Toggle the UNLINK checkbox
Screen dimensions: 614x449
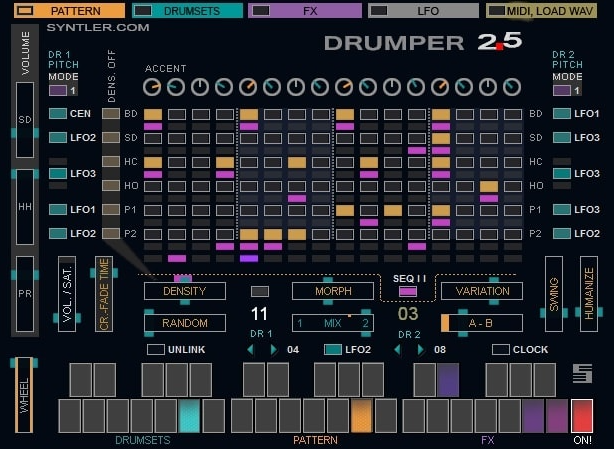pyautogui.click(x=155, y=349)
